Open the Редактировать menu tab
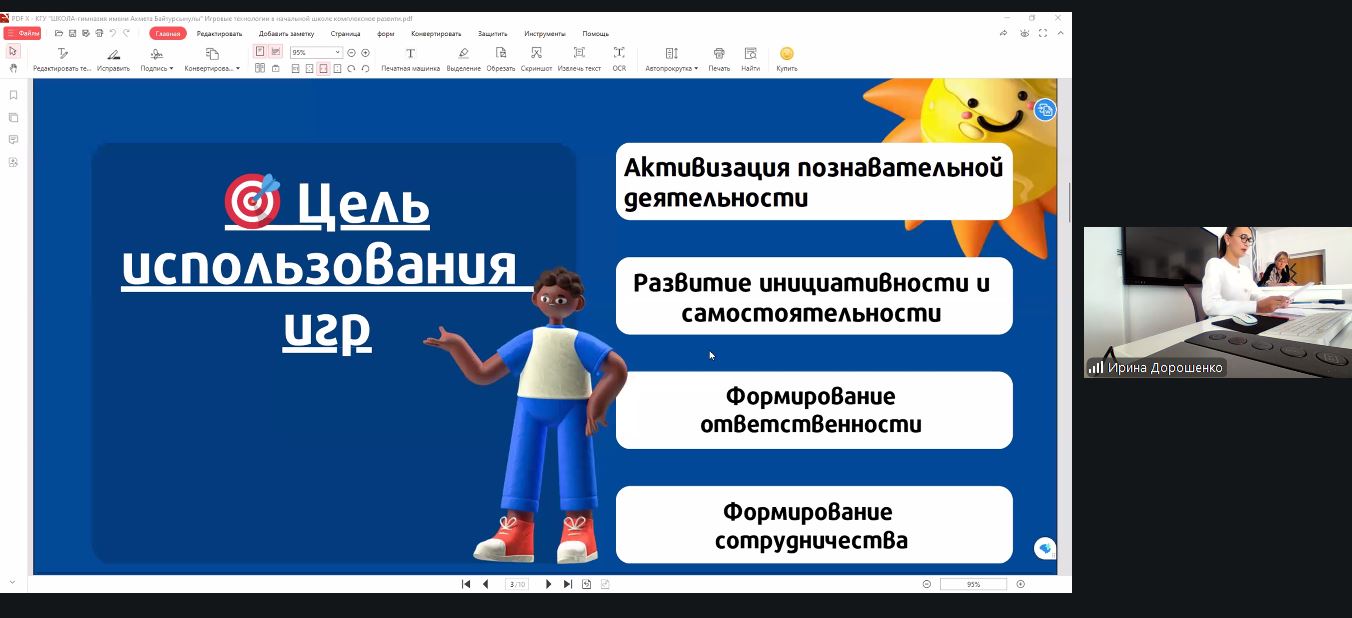This screenshot has width=1352, height=618. pyautogui.click(x=219, y=33)
